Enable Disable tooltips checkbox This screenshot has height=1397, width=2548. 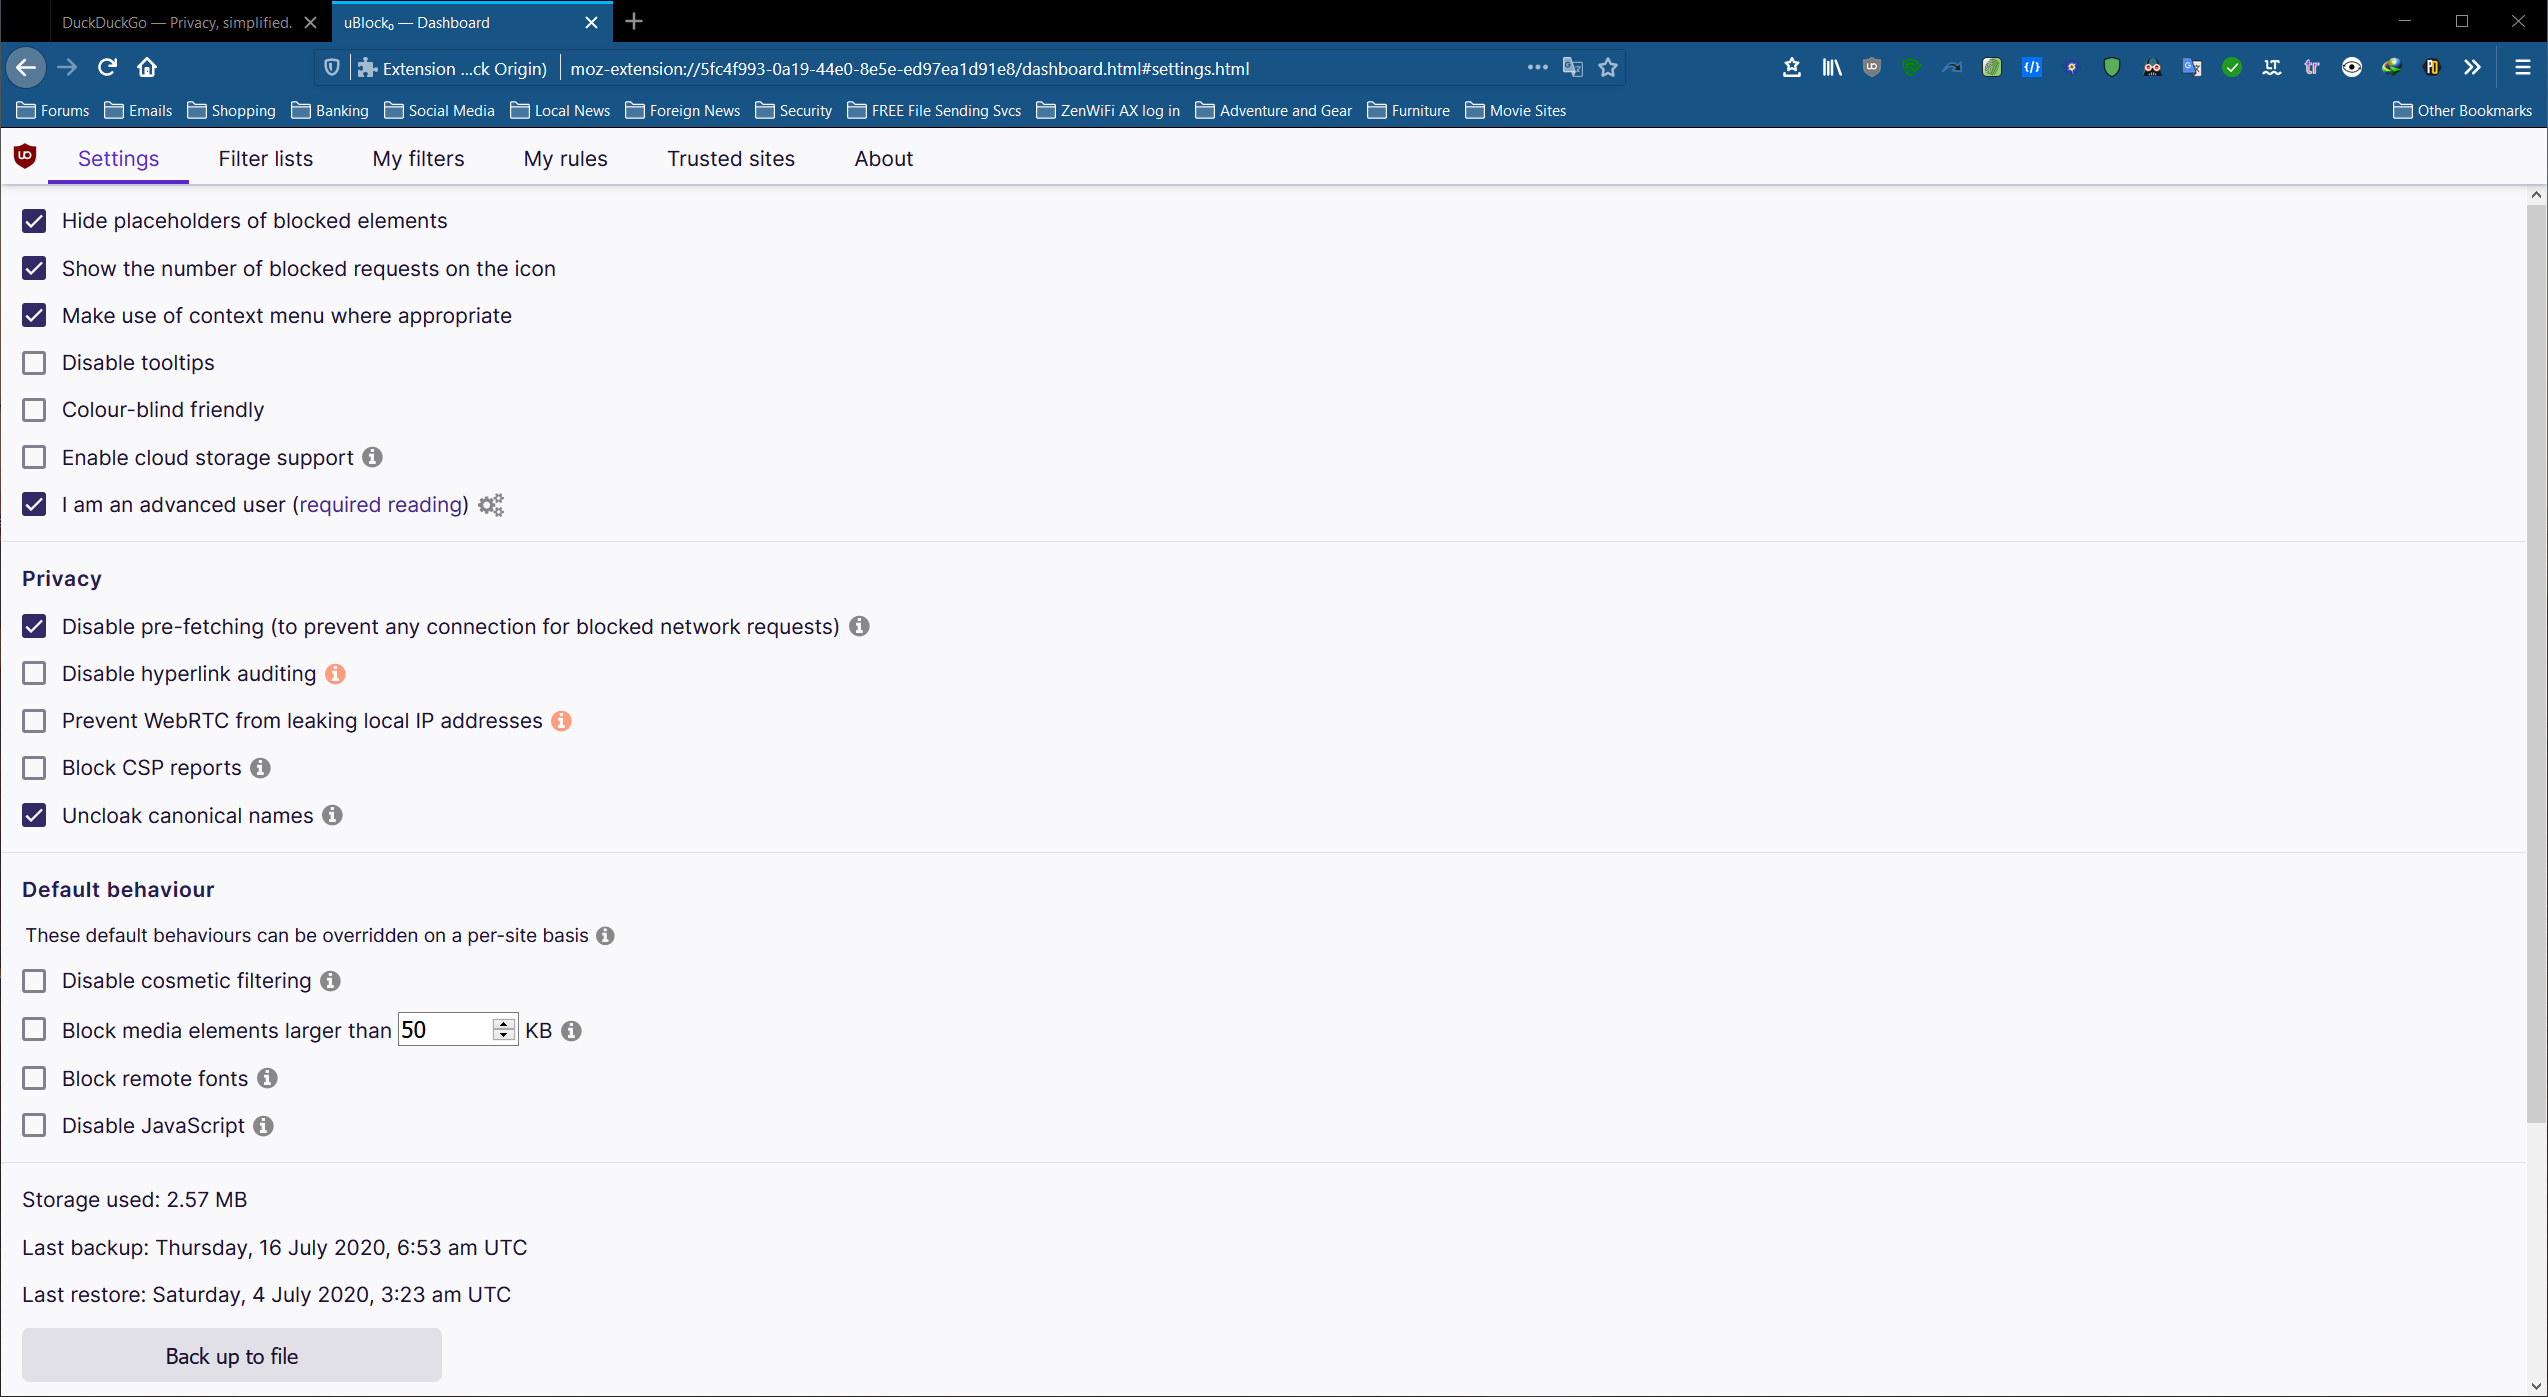[34, 363]
